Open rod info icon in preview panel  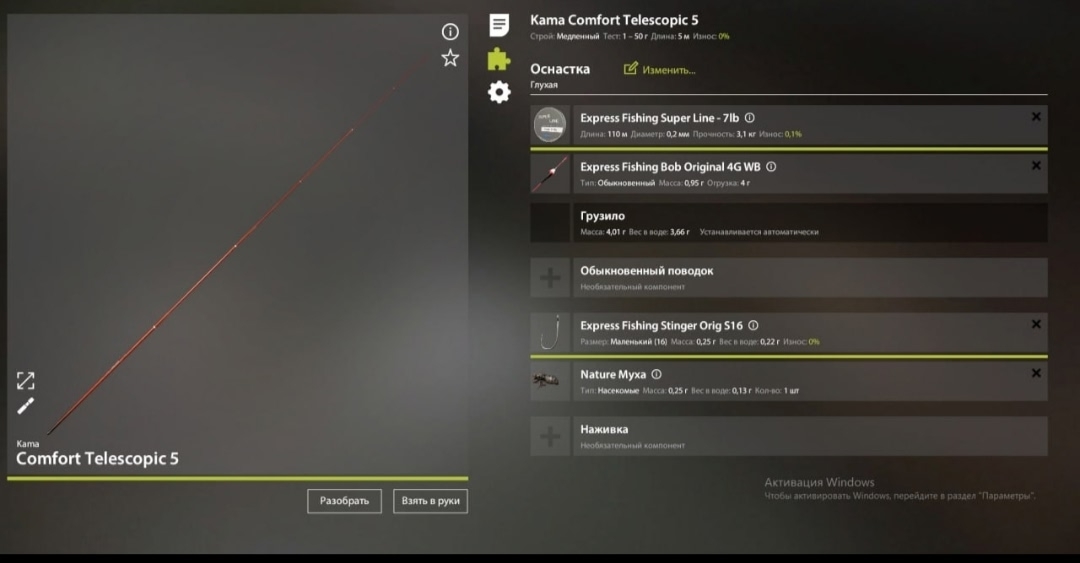click(x=450, y=32)
